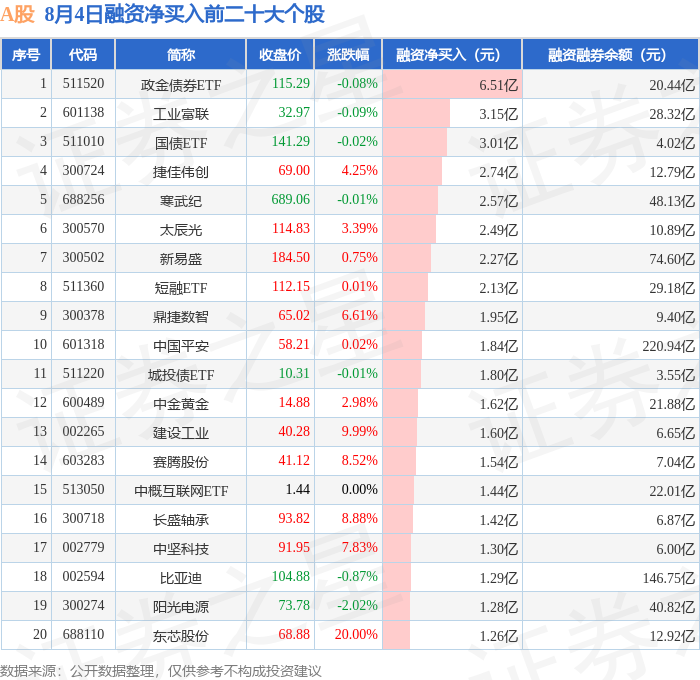Click closing price 141.29
Viewport: 700px width, 680px height.
tap(291, 142)
